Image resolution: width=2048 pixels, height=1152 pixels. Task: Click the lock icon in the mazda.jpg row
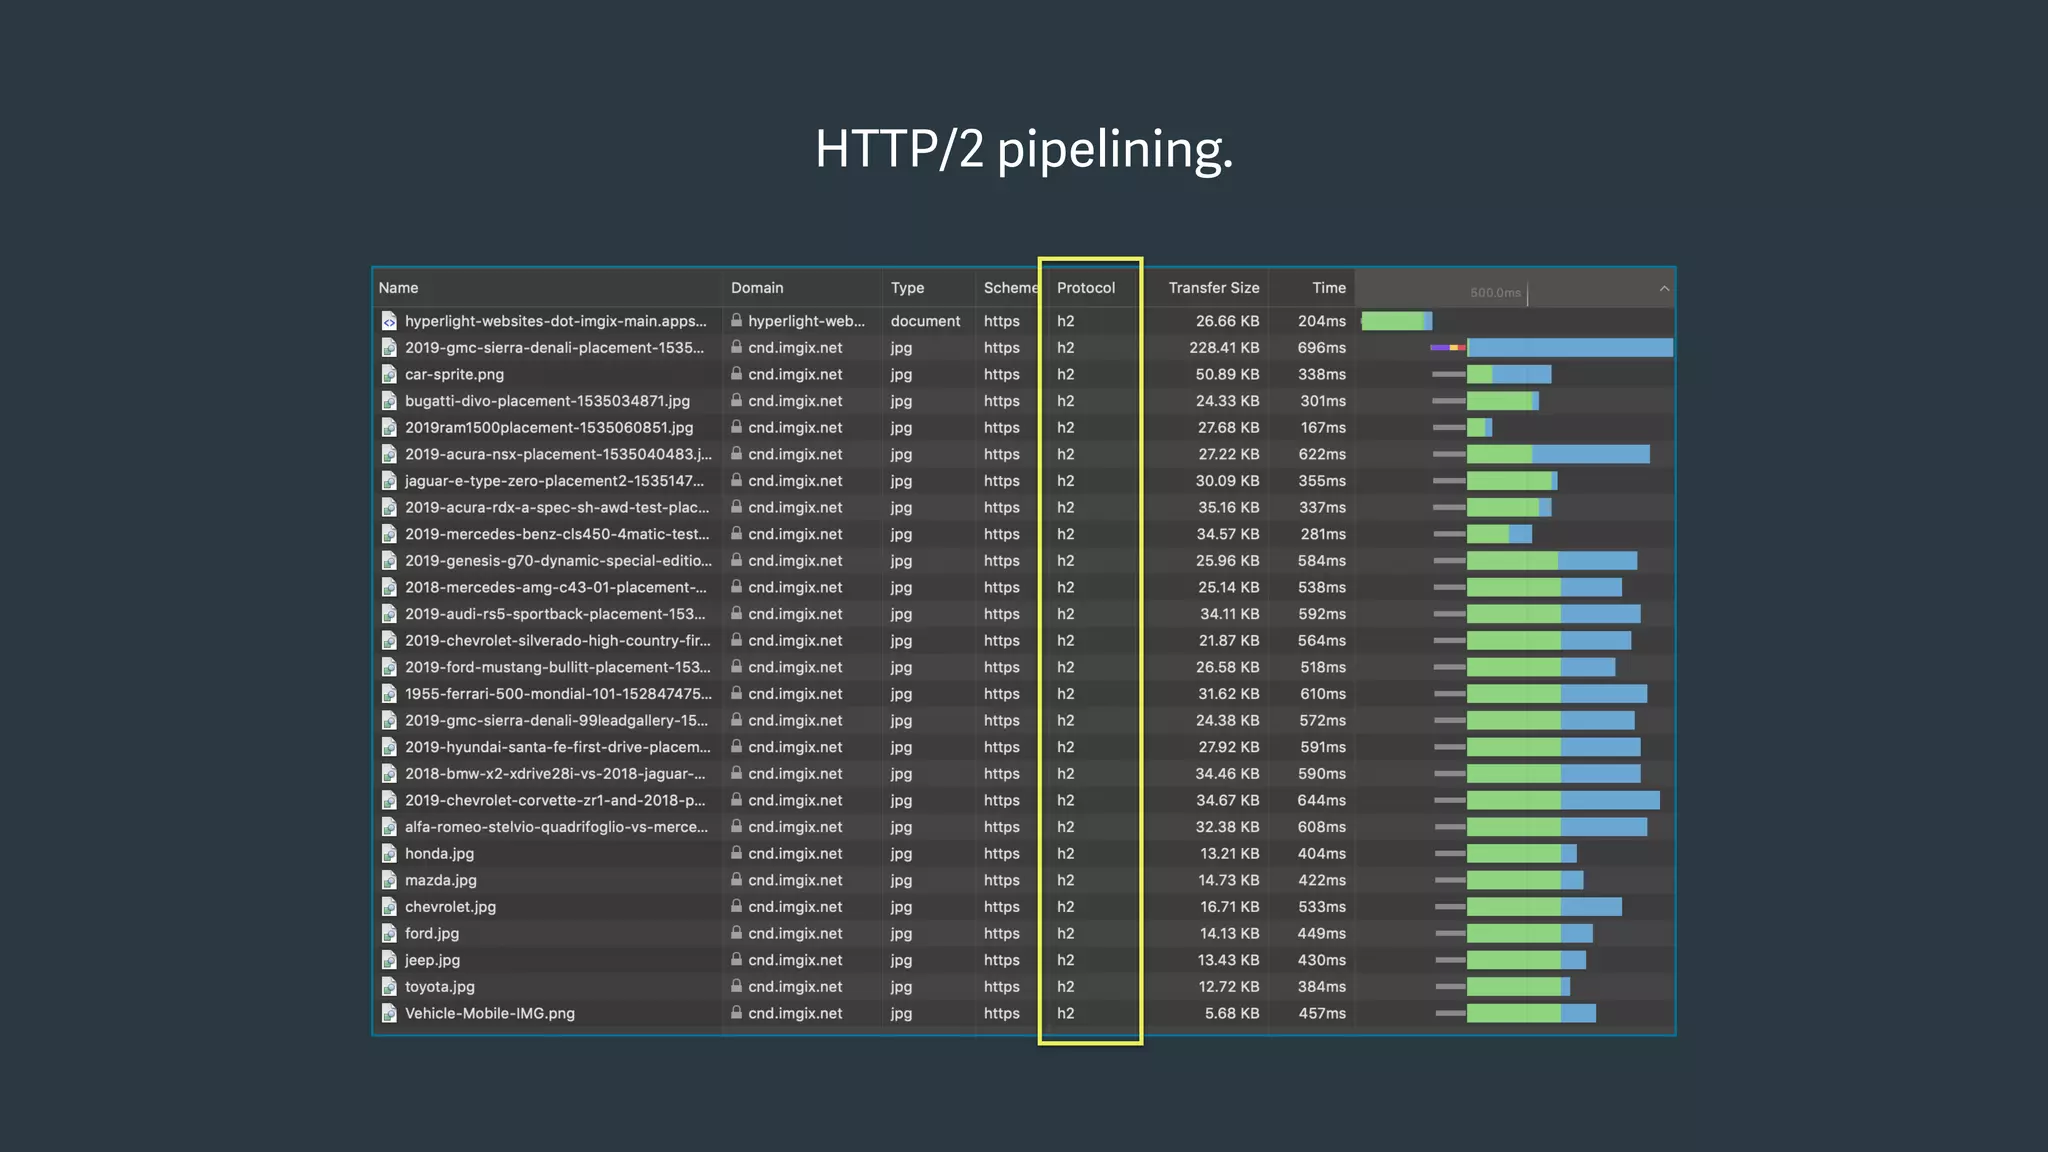(736, 879)
